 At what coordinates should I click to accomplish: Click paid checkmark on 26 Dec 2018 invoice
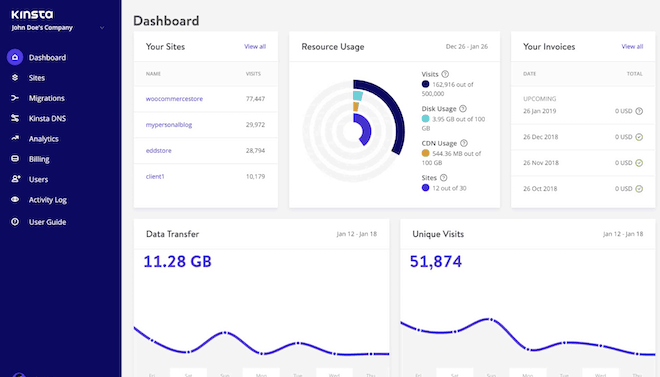pyautogui.click(x=639, y=137)
